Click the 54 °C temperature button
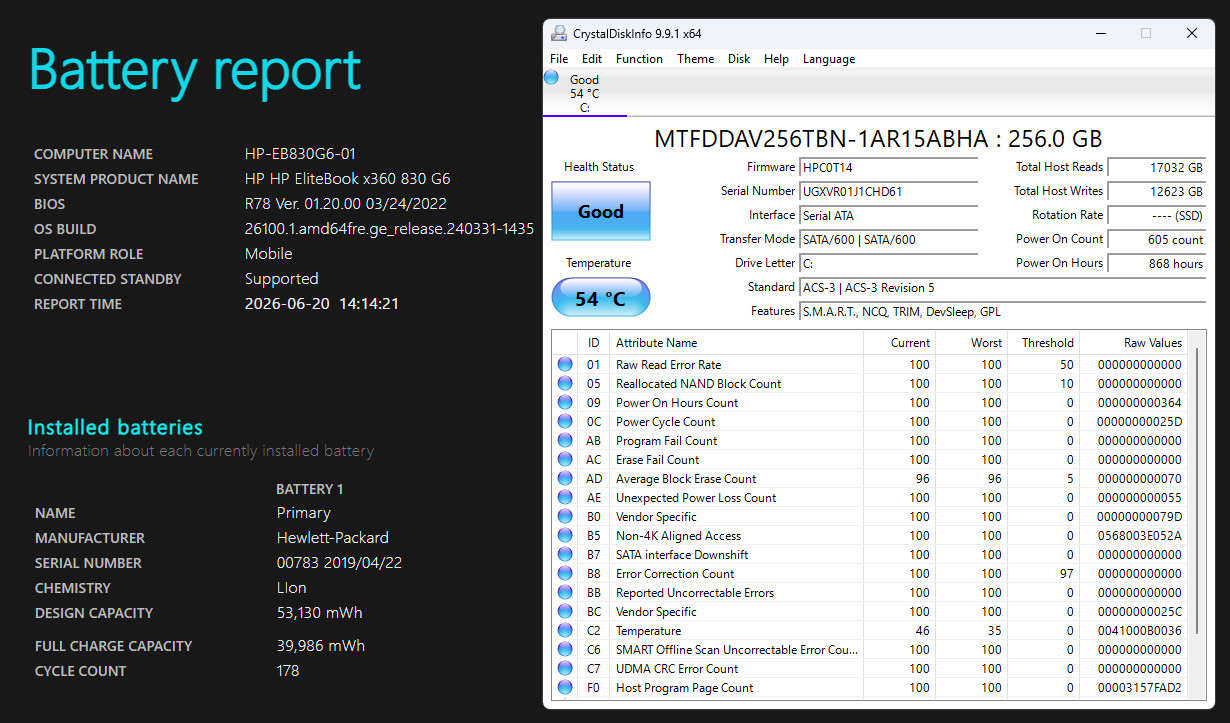 coord(601,298)
